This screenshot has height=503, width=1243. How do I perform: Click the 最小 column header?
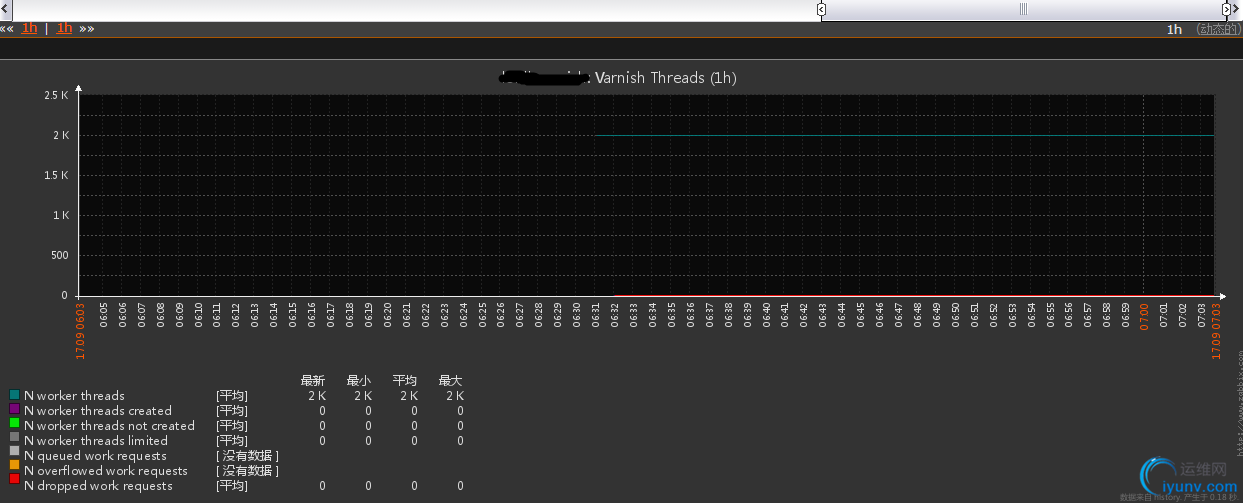[x=359, y=381]
